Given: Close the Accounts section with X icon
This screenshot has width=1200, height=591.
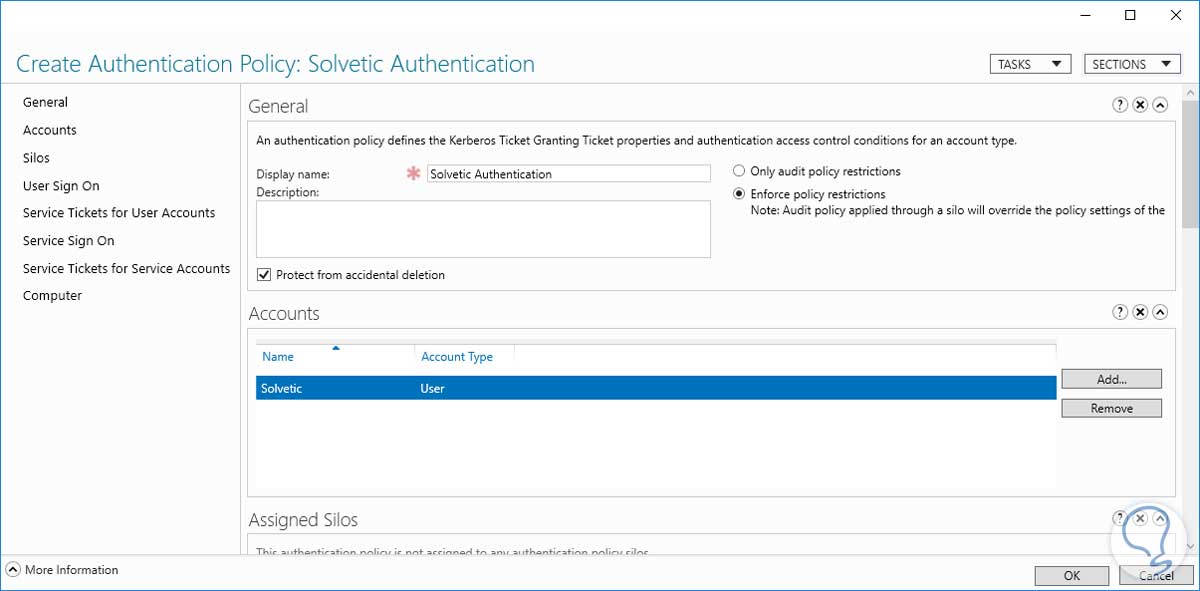Looking at the screenshot, I should coord(1140,312).
